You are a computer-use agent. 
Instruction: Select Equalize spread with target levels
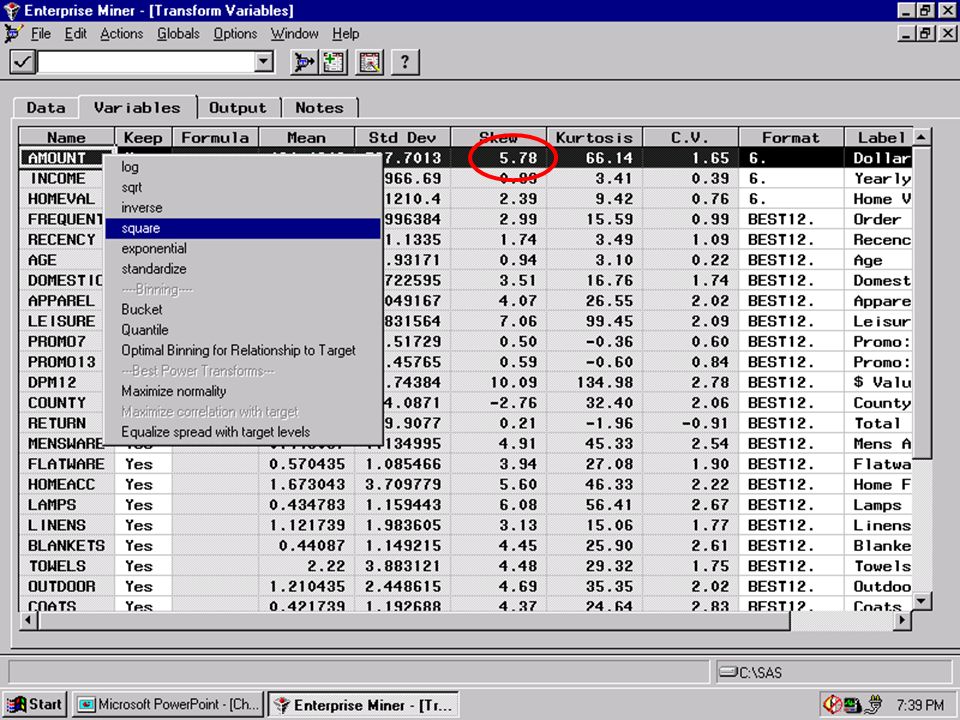click(x=242, y=432)
